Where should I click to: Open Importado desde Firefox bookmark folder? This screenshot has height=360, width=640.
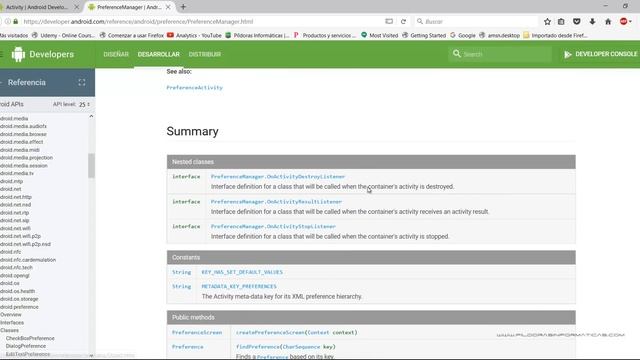(556, 36)
